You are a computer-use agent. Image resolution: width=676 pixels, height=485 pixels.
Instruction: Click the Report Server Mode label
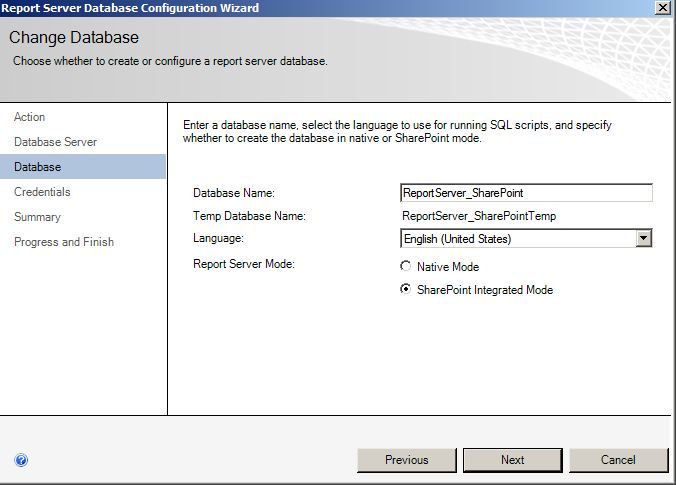pos(244,263)
